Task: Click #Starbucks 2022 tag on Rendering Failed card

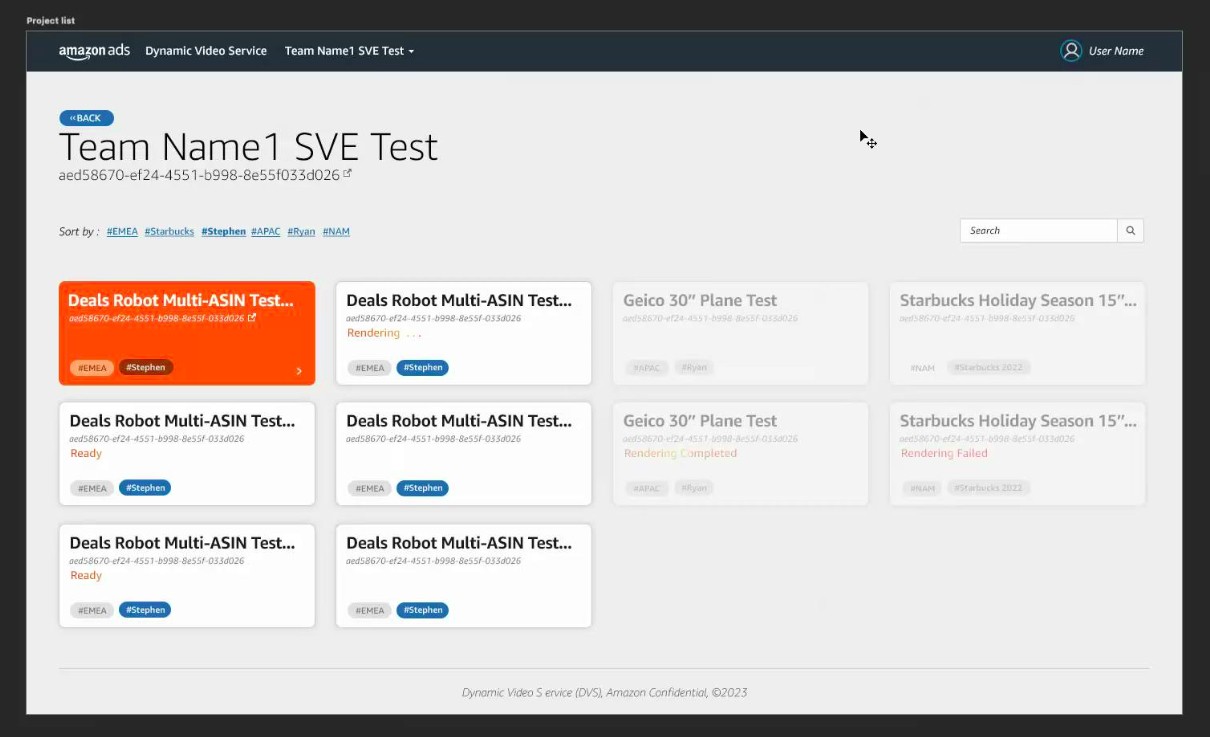Action: tap(988, 489)
